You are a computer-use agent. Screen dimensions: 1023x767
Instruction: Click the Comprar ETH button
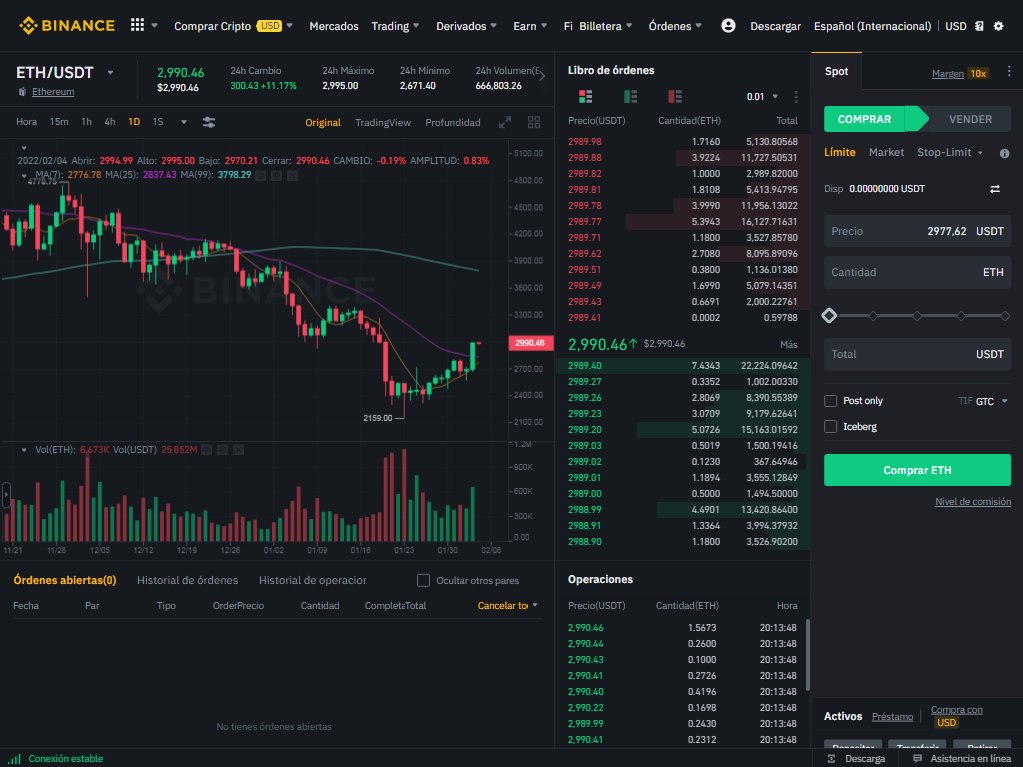916,469
